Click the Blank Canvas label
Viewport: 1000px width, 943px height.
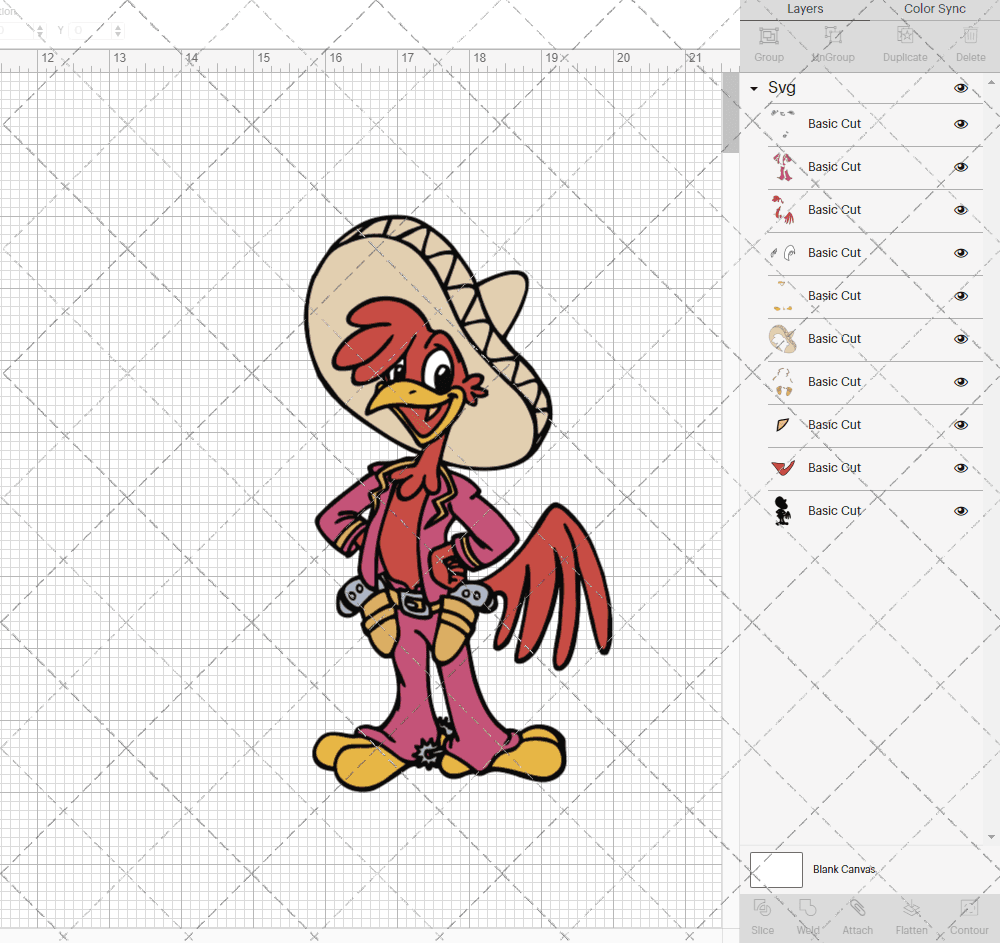click(x=844, y=869)
